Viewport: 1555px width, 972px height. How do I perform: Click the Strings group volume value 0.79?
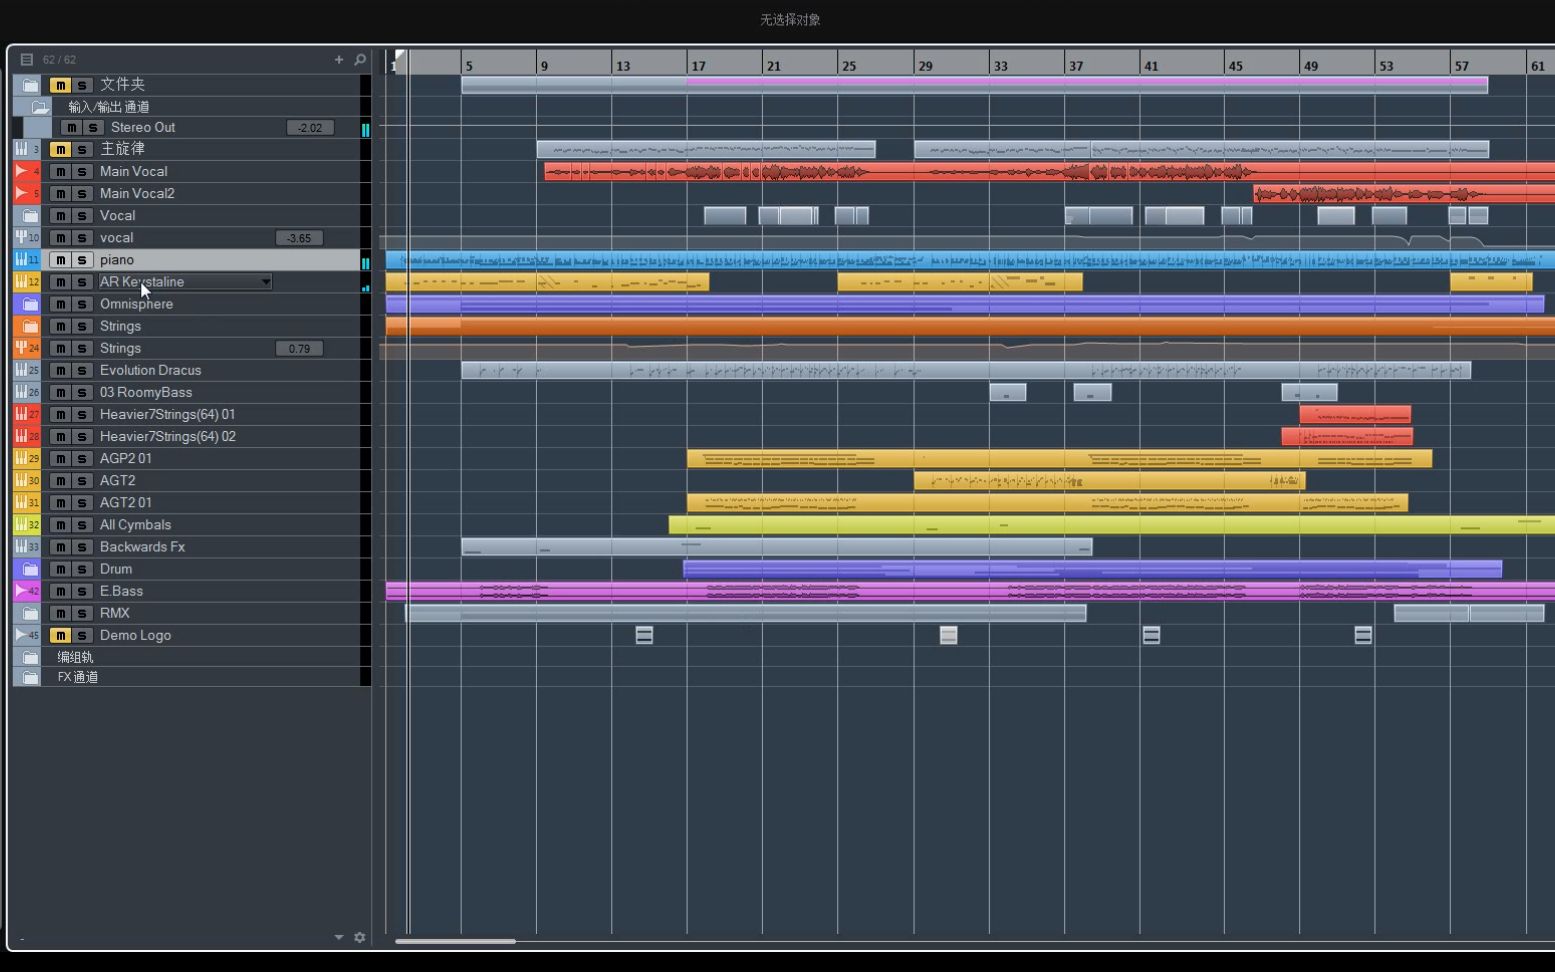(x=299, y=349)
